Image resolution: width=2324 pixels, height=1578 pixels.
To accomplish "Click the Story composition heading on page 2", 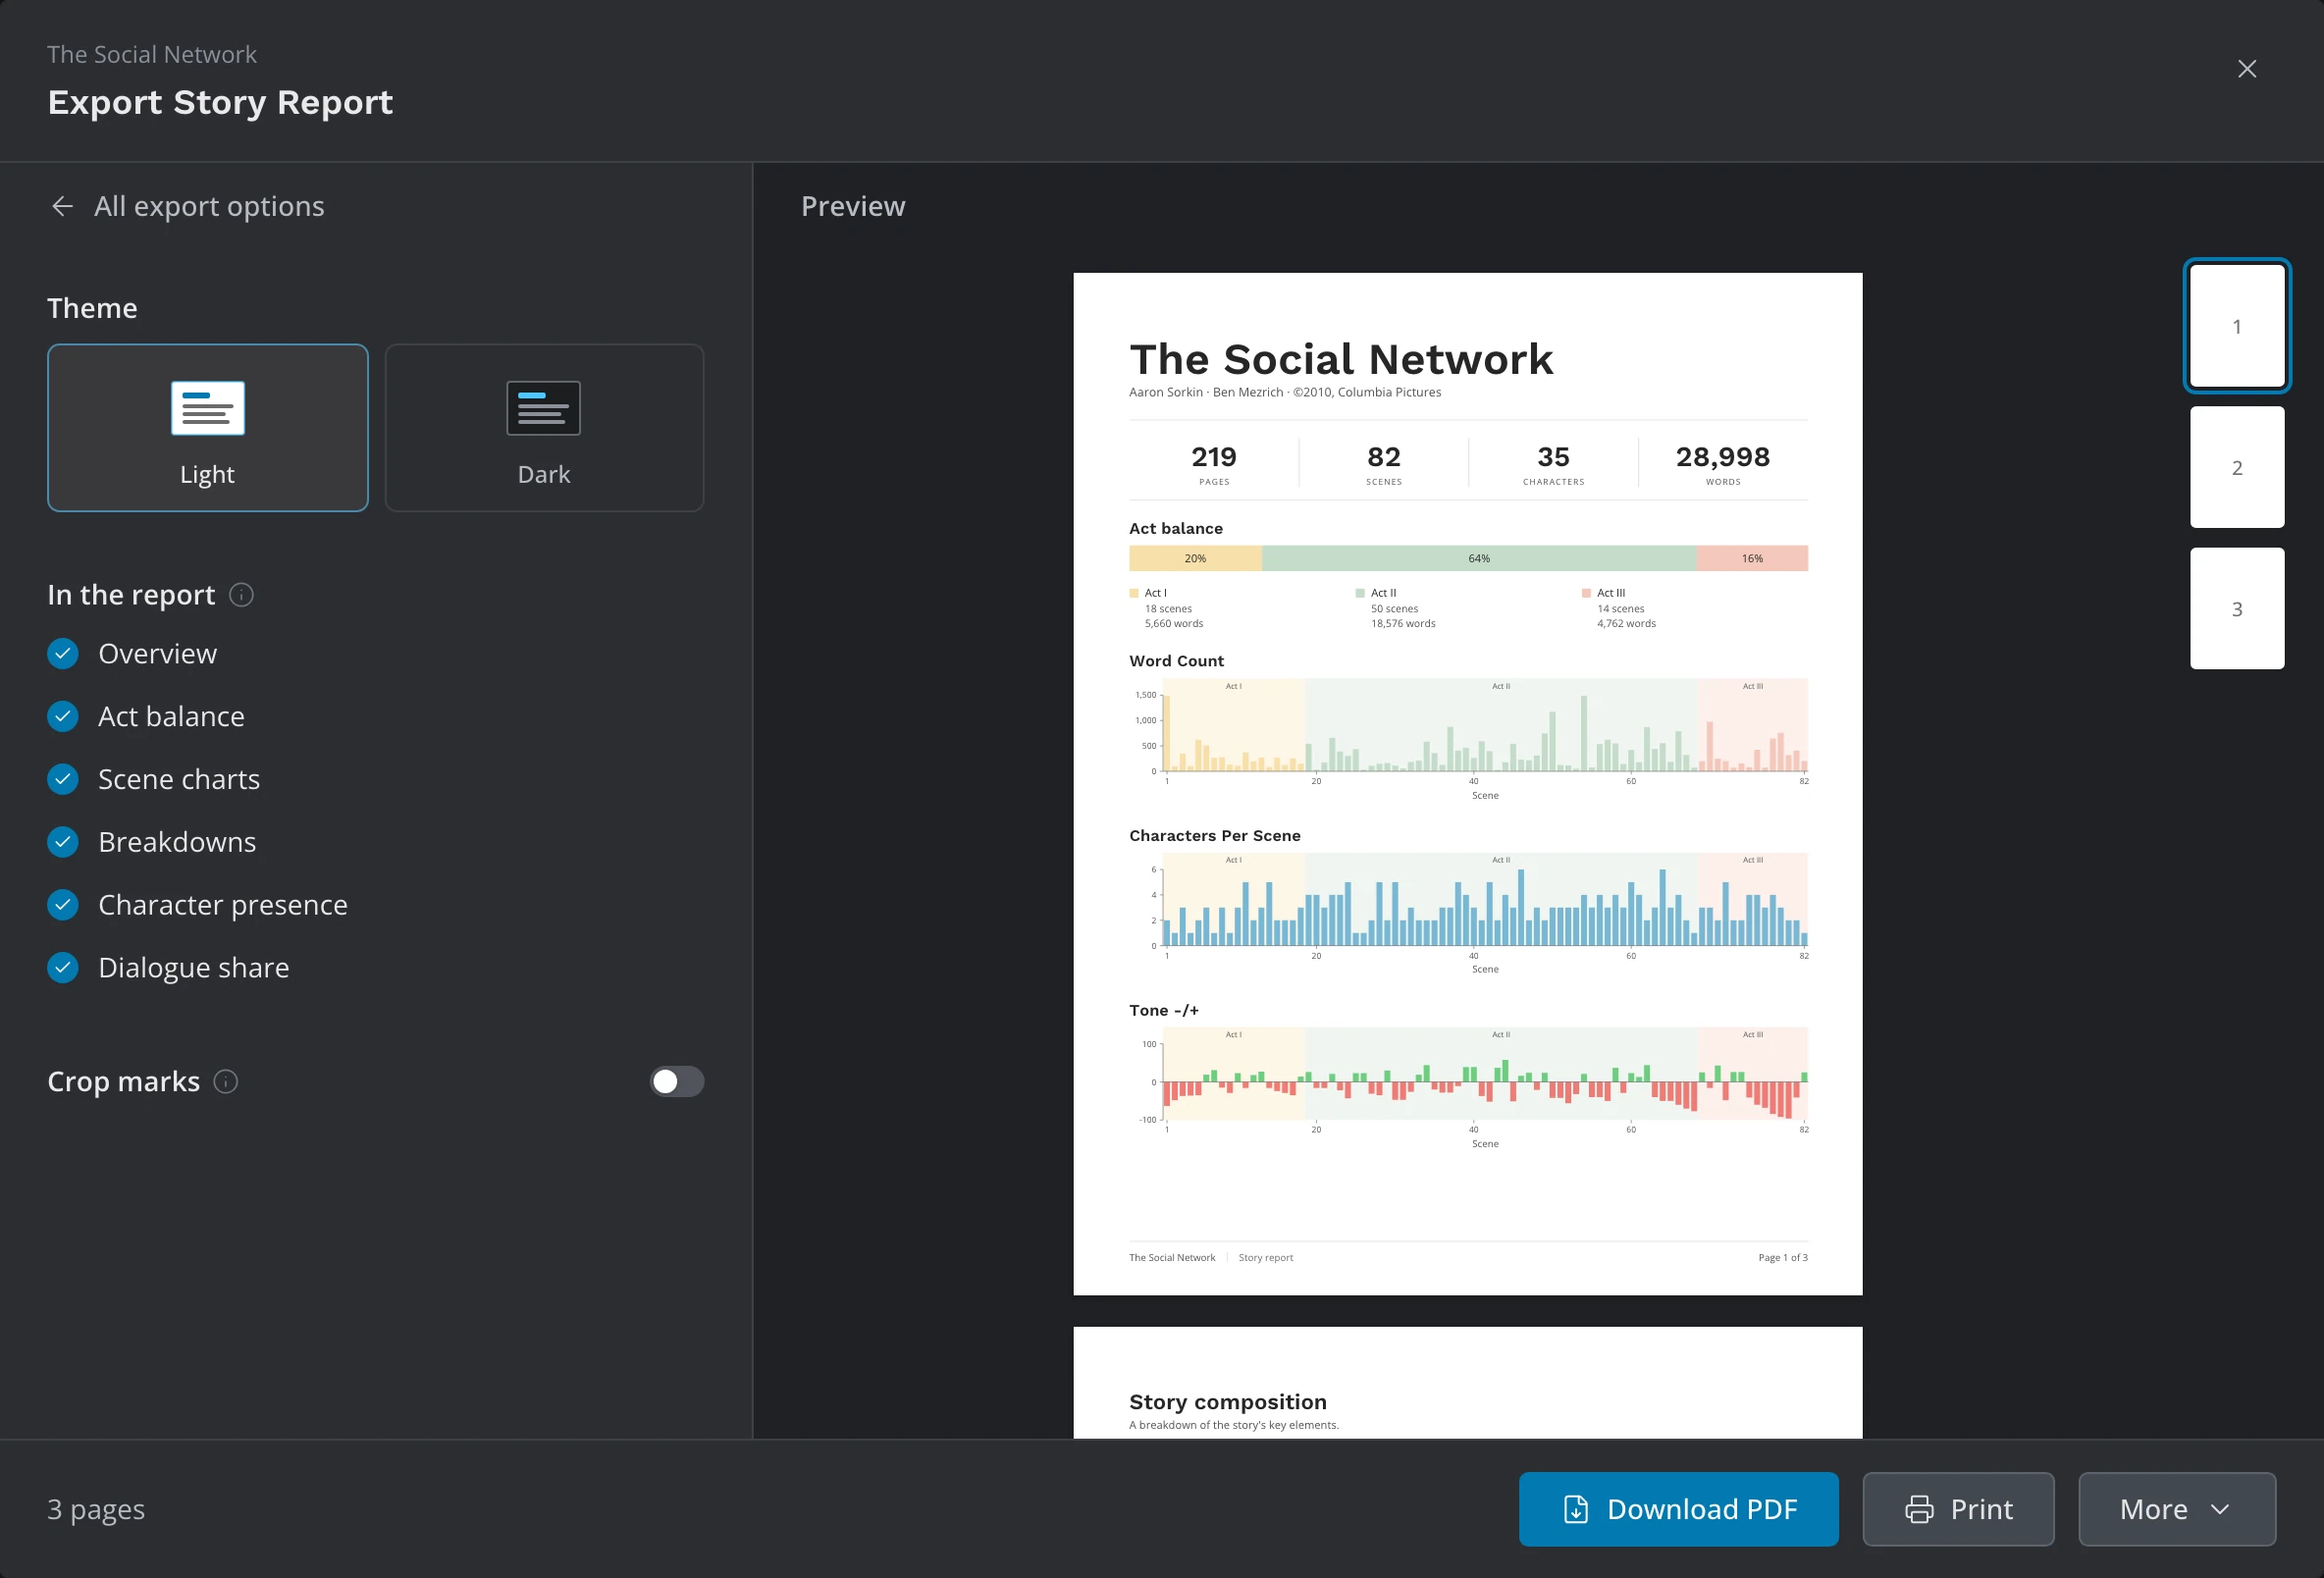I will pos(1228,1402).
